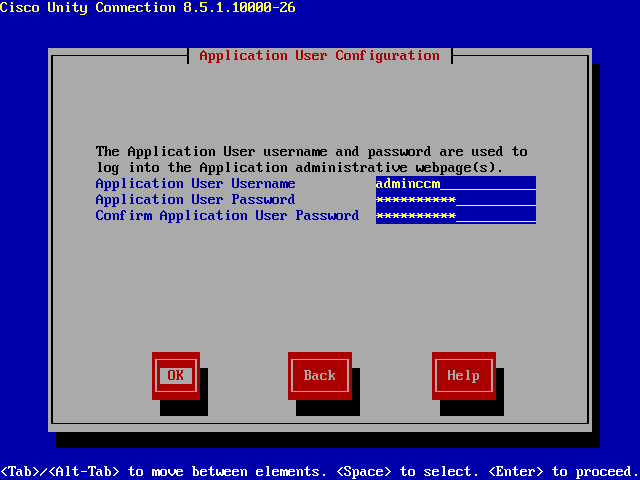Click the <Tab>/<Alt-Tab> hint at bottom
Screen dimensions: 640x480
[60, 471]
